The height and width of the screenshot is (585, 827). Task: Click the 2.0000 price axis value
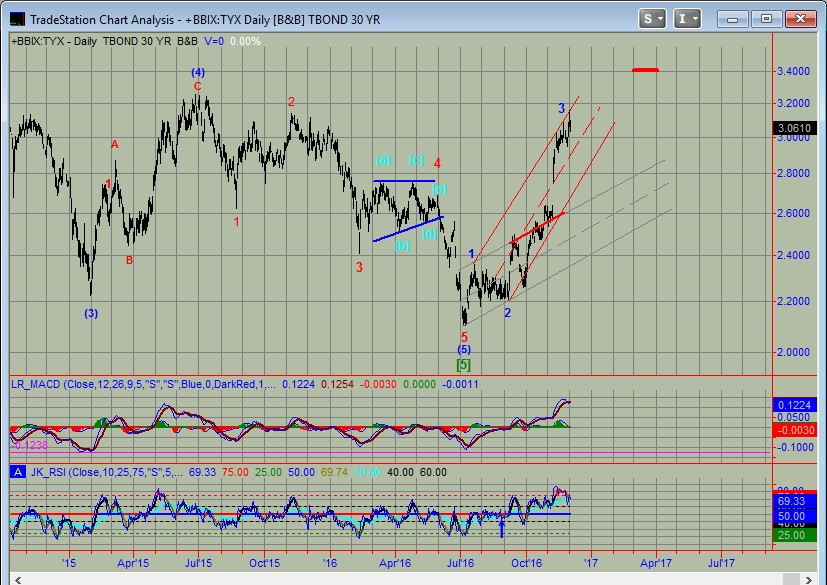[x=793, y=352]
